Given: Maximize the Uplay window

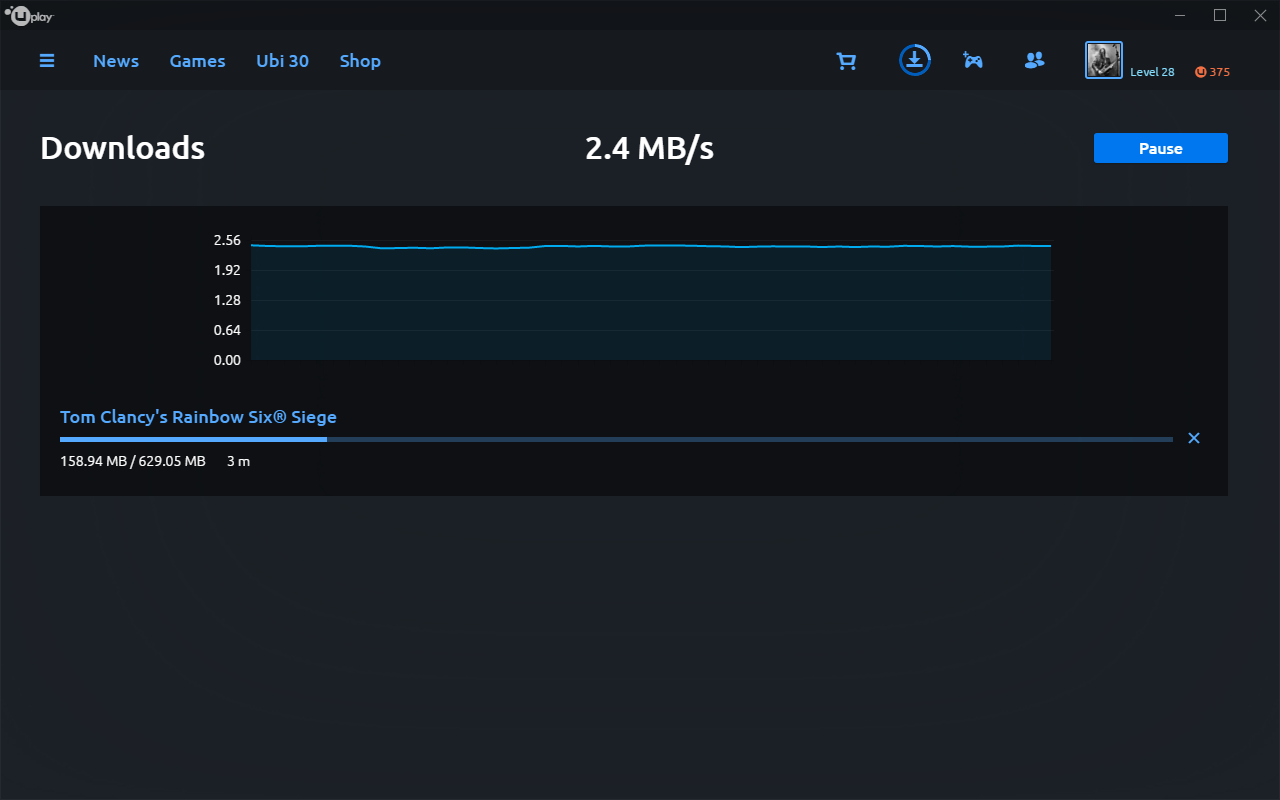Looking at the screenshot, I should pos(1220,15).
